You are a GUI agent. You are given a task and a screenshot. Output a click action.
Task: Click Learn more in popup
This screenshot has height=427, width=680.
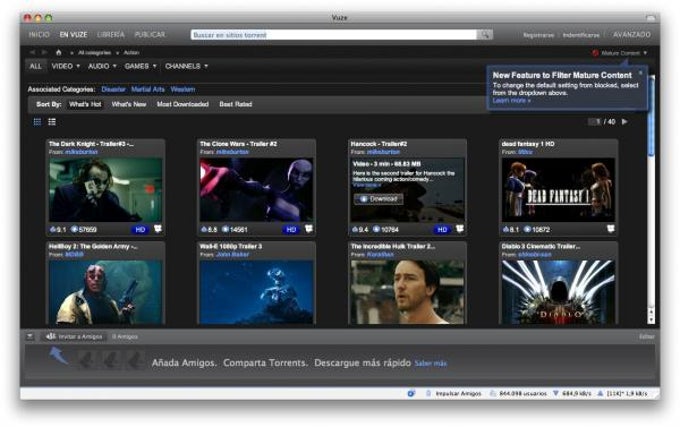(511, 101)
